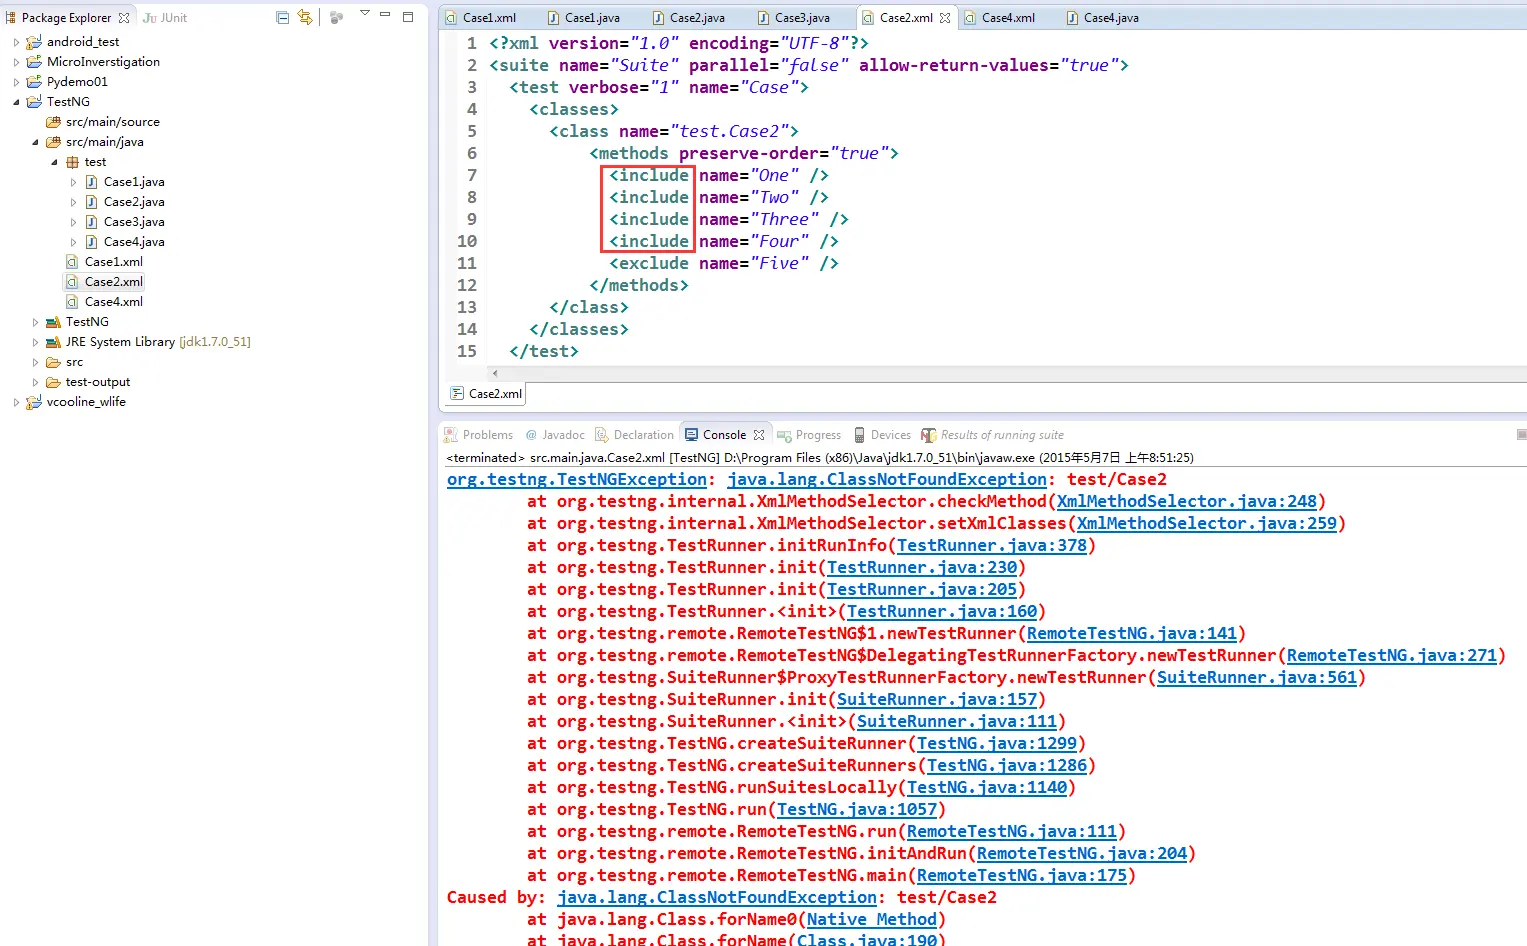Screen dimensions: 1527x946
Task: Open the Case4.xml editor tab
Action: click(x=999, y=18)
